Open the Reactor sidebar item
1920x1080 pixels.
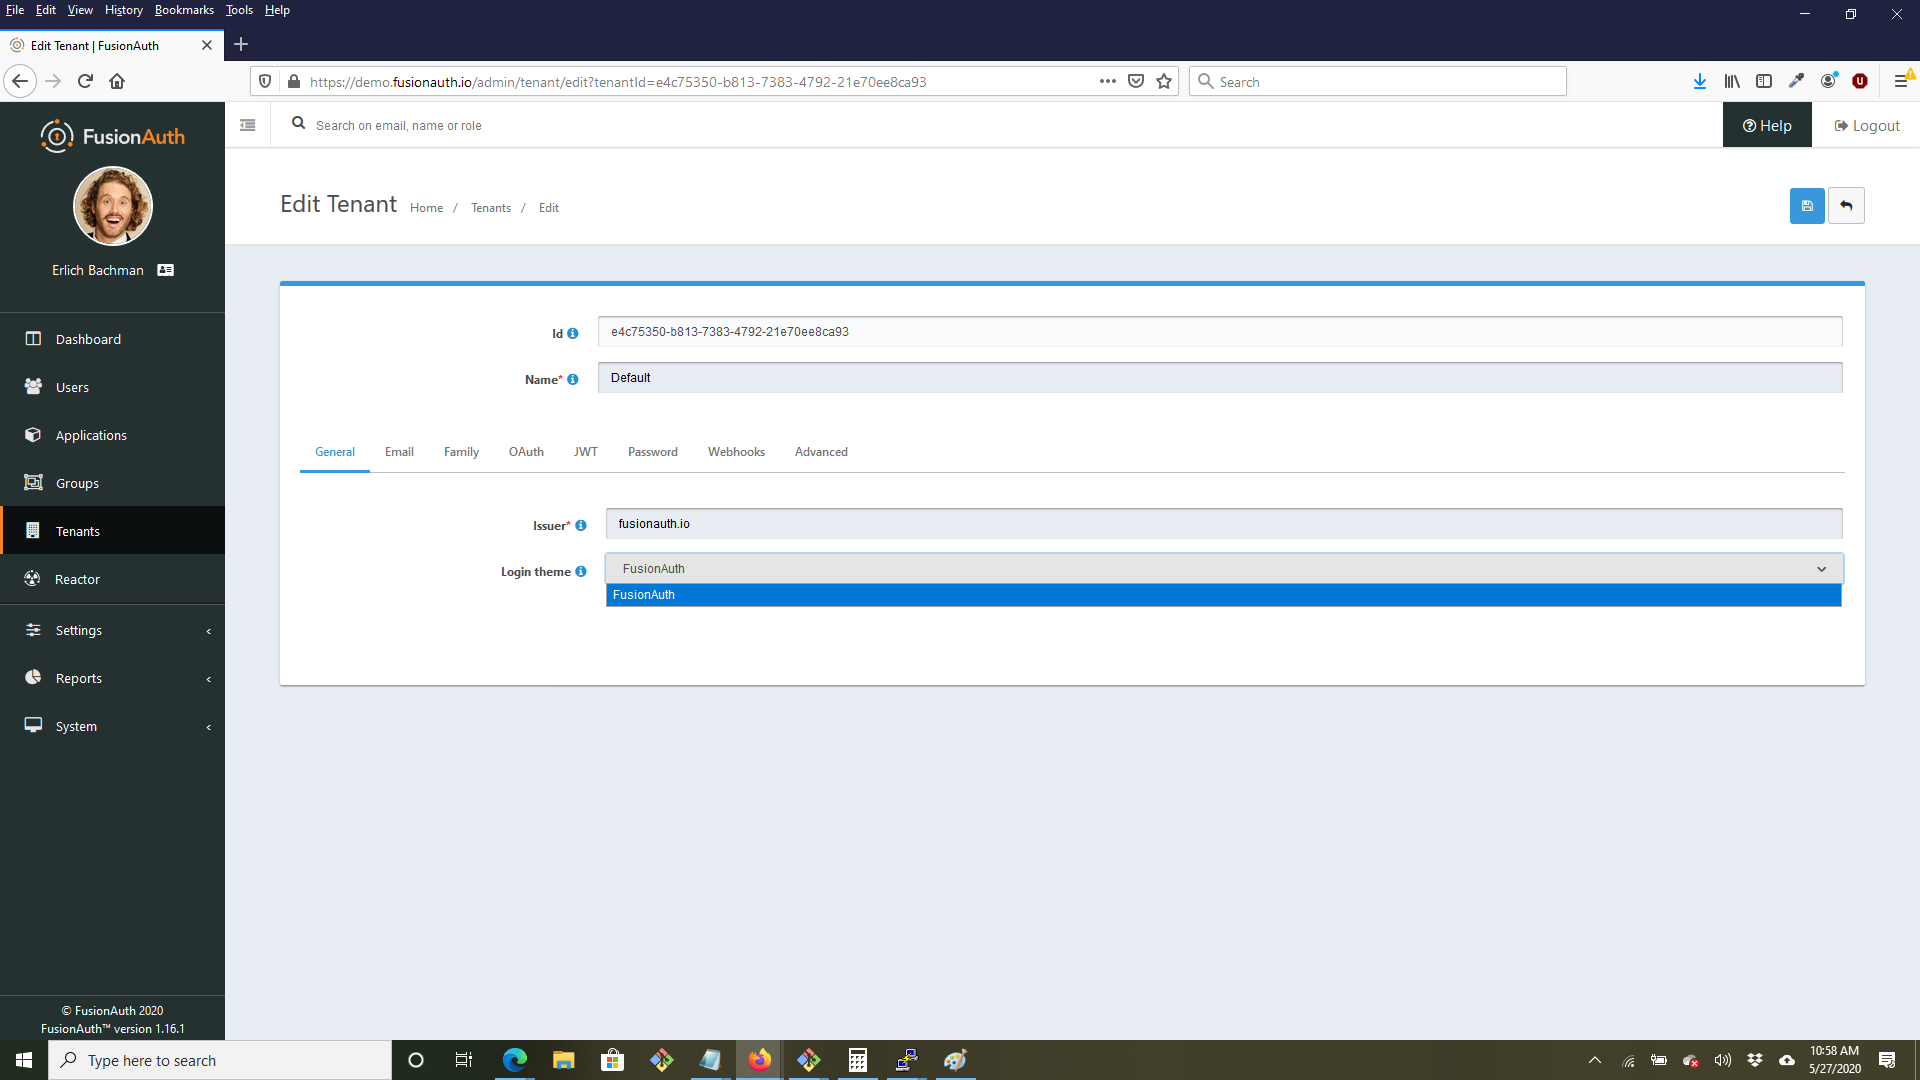tap(77, 579)
